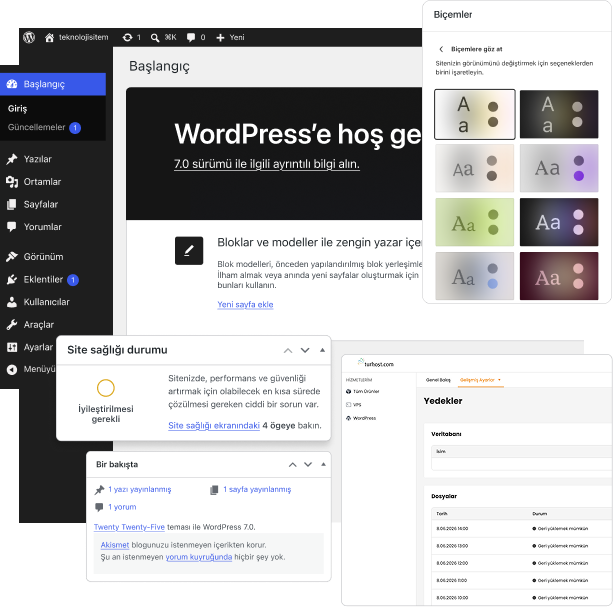Click the Yeni sayfa ekle link

point(245,304)
